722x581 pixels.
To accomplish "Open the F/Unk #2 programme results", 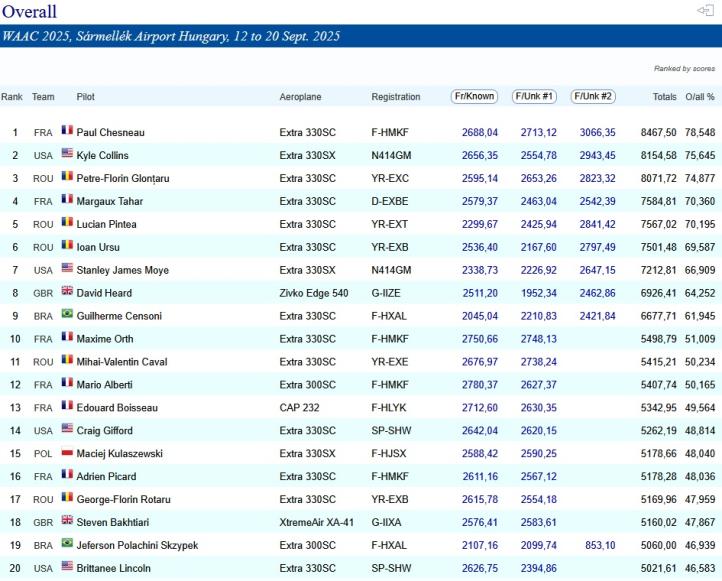I will [x=593, y=97].
